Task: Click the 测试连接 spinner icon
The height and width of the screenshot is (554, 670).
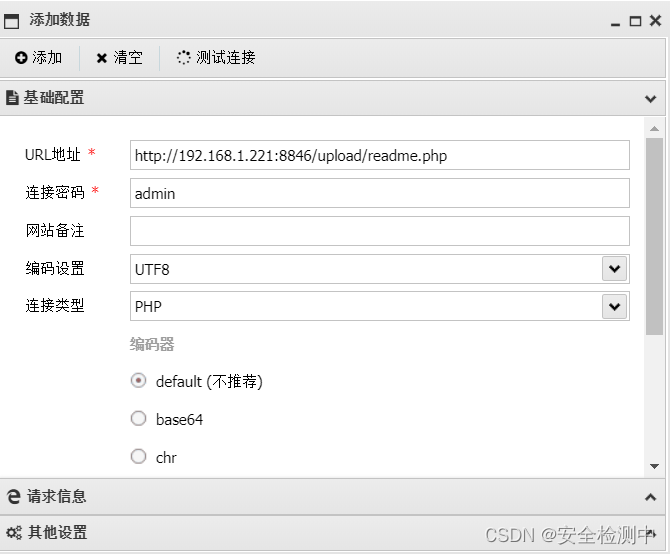Action: click(x=184, y=58)
